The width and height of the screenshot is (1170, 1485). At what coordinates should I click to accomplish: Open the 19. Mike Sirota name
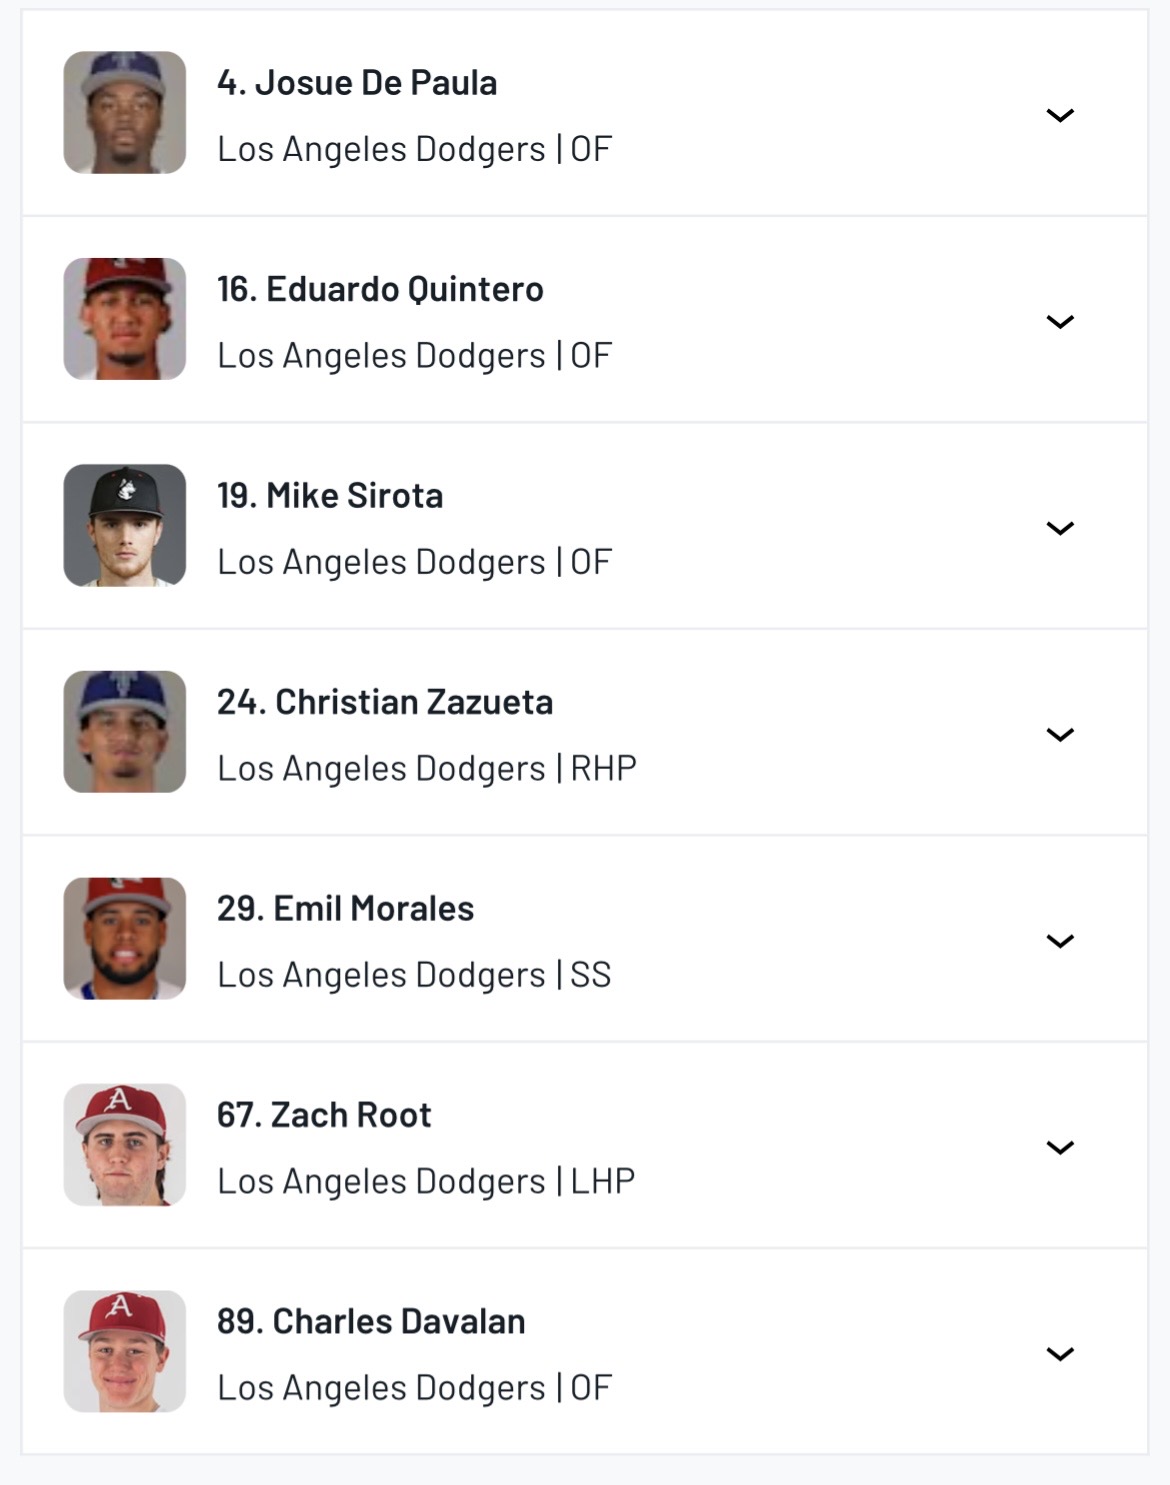tap(330, 496)
